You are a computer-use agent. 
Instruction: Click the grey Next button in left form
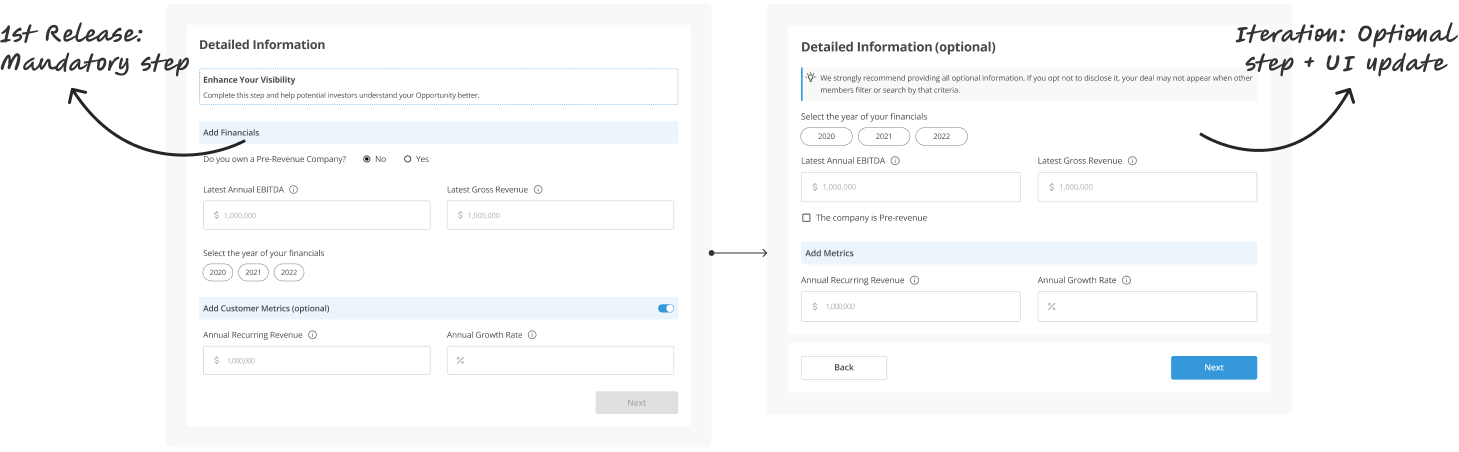click(637, 402)
